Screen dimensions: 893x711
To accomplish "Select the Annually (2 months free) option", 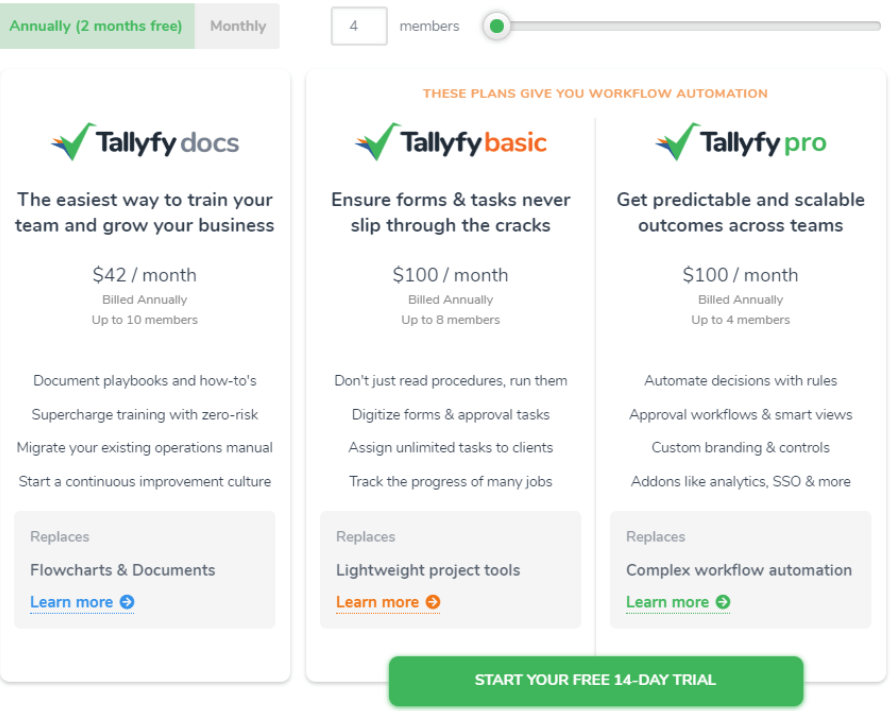I will [97, 26].
